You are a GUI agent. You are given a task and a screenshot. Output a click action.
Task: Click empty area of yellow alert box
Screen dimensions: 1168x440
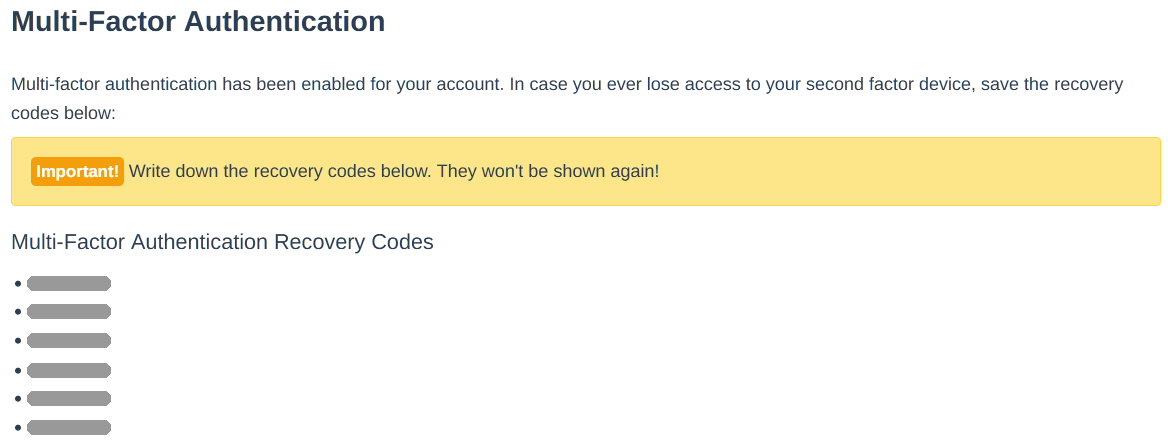coord(900,171)
